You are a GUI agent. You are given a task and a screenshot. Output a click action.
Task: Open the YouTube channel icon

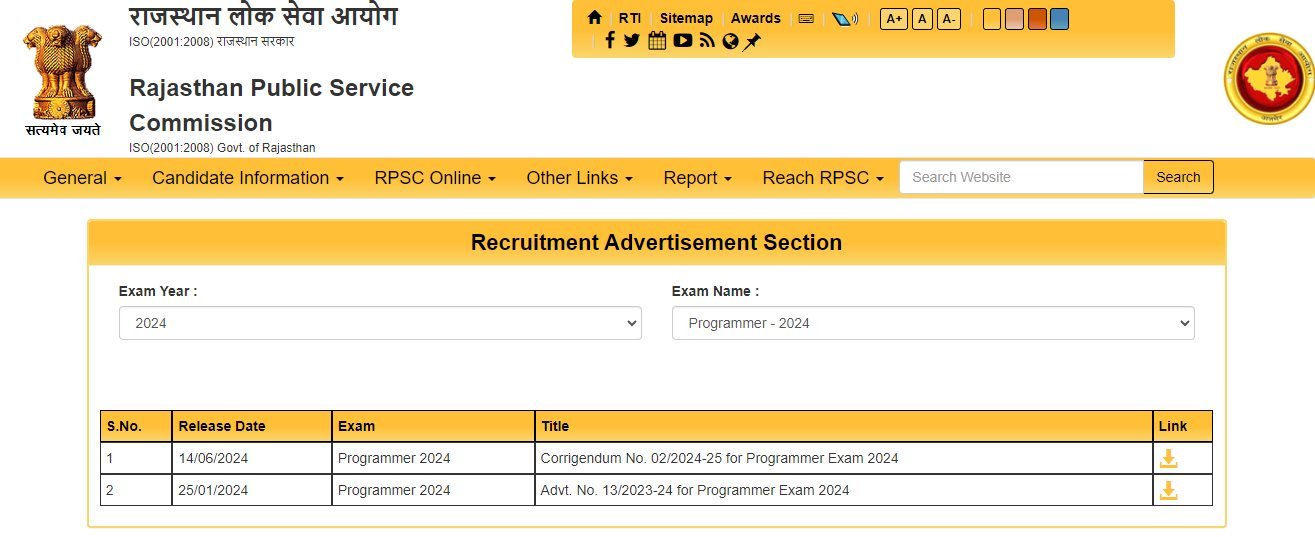(683, 41)
